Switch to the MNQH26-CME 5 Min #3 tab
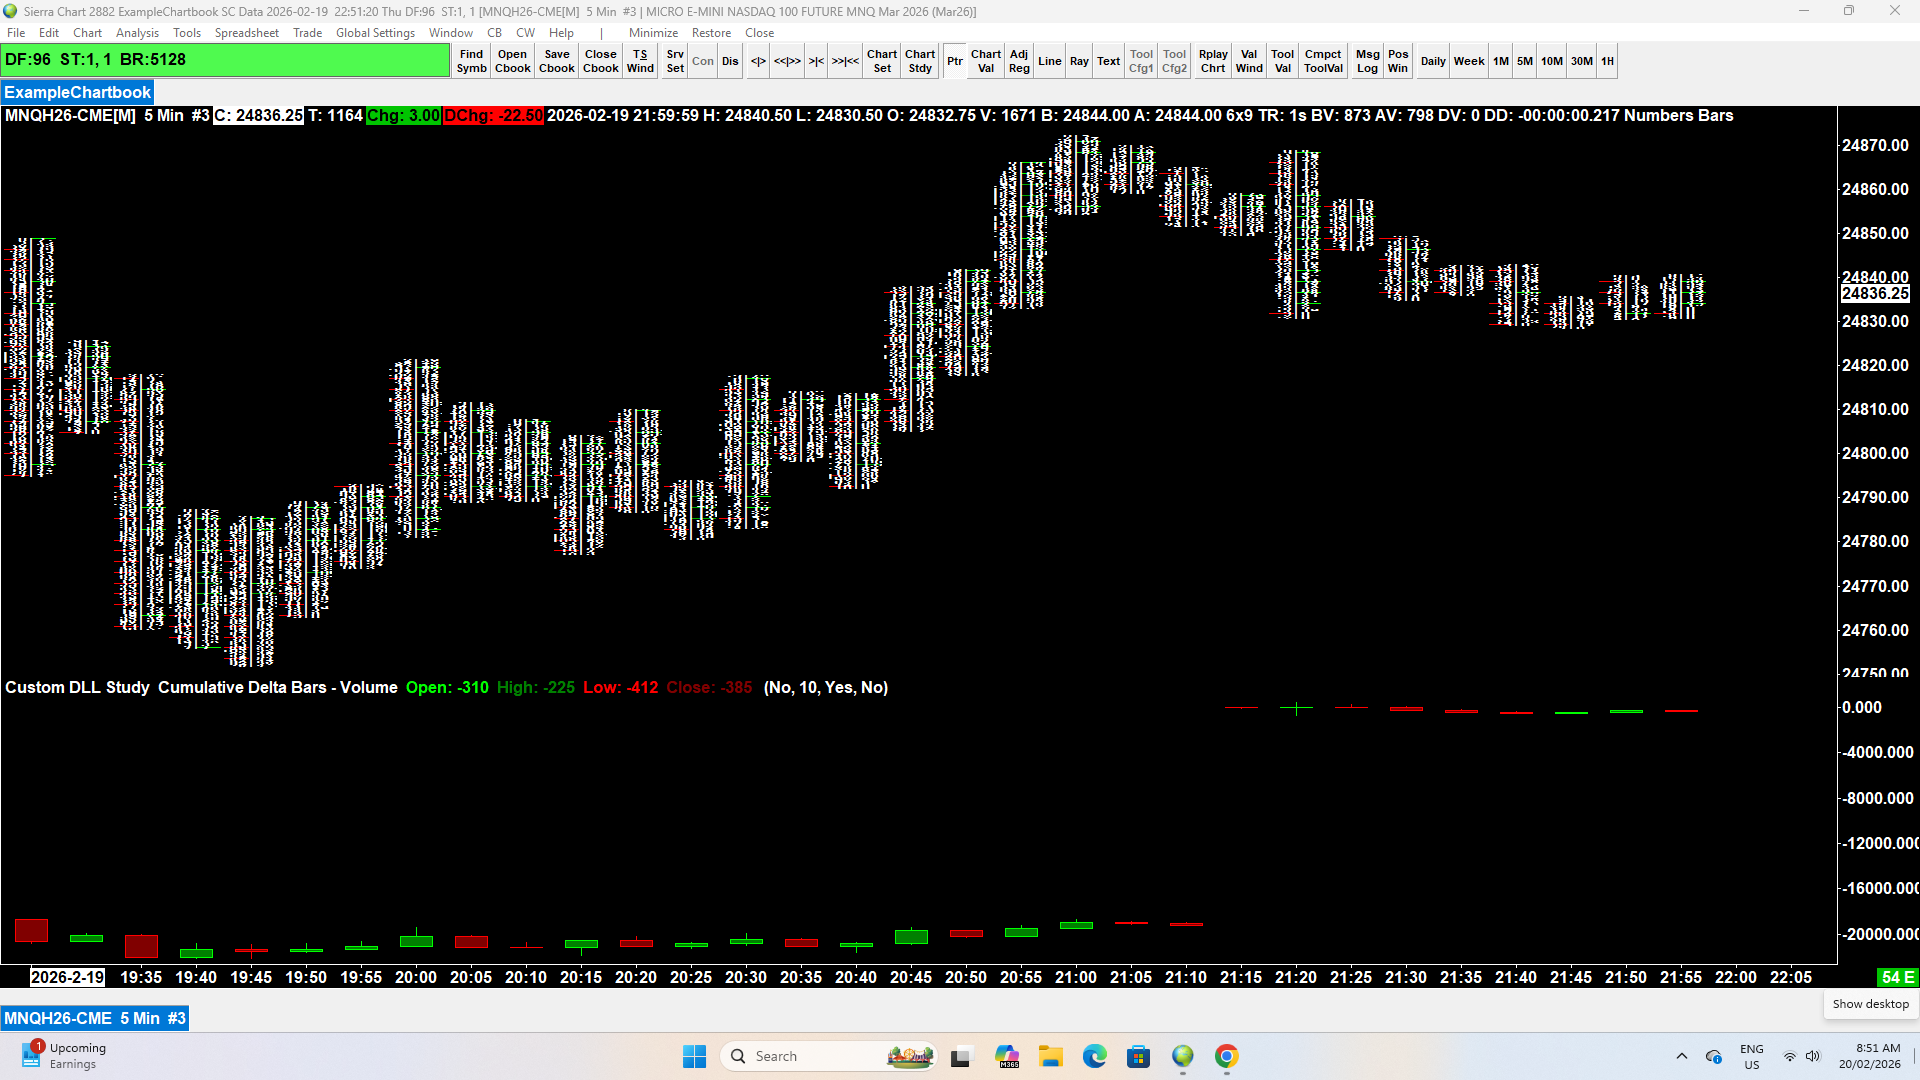This screenshot has width=1920, height=1080. tap(95, 1018)
